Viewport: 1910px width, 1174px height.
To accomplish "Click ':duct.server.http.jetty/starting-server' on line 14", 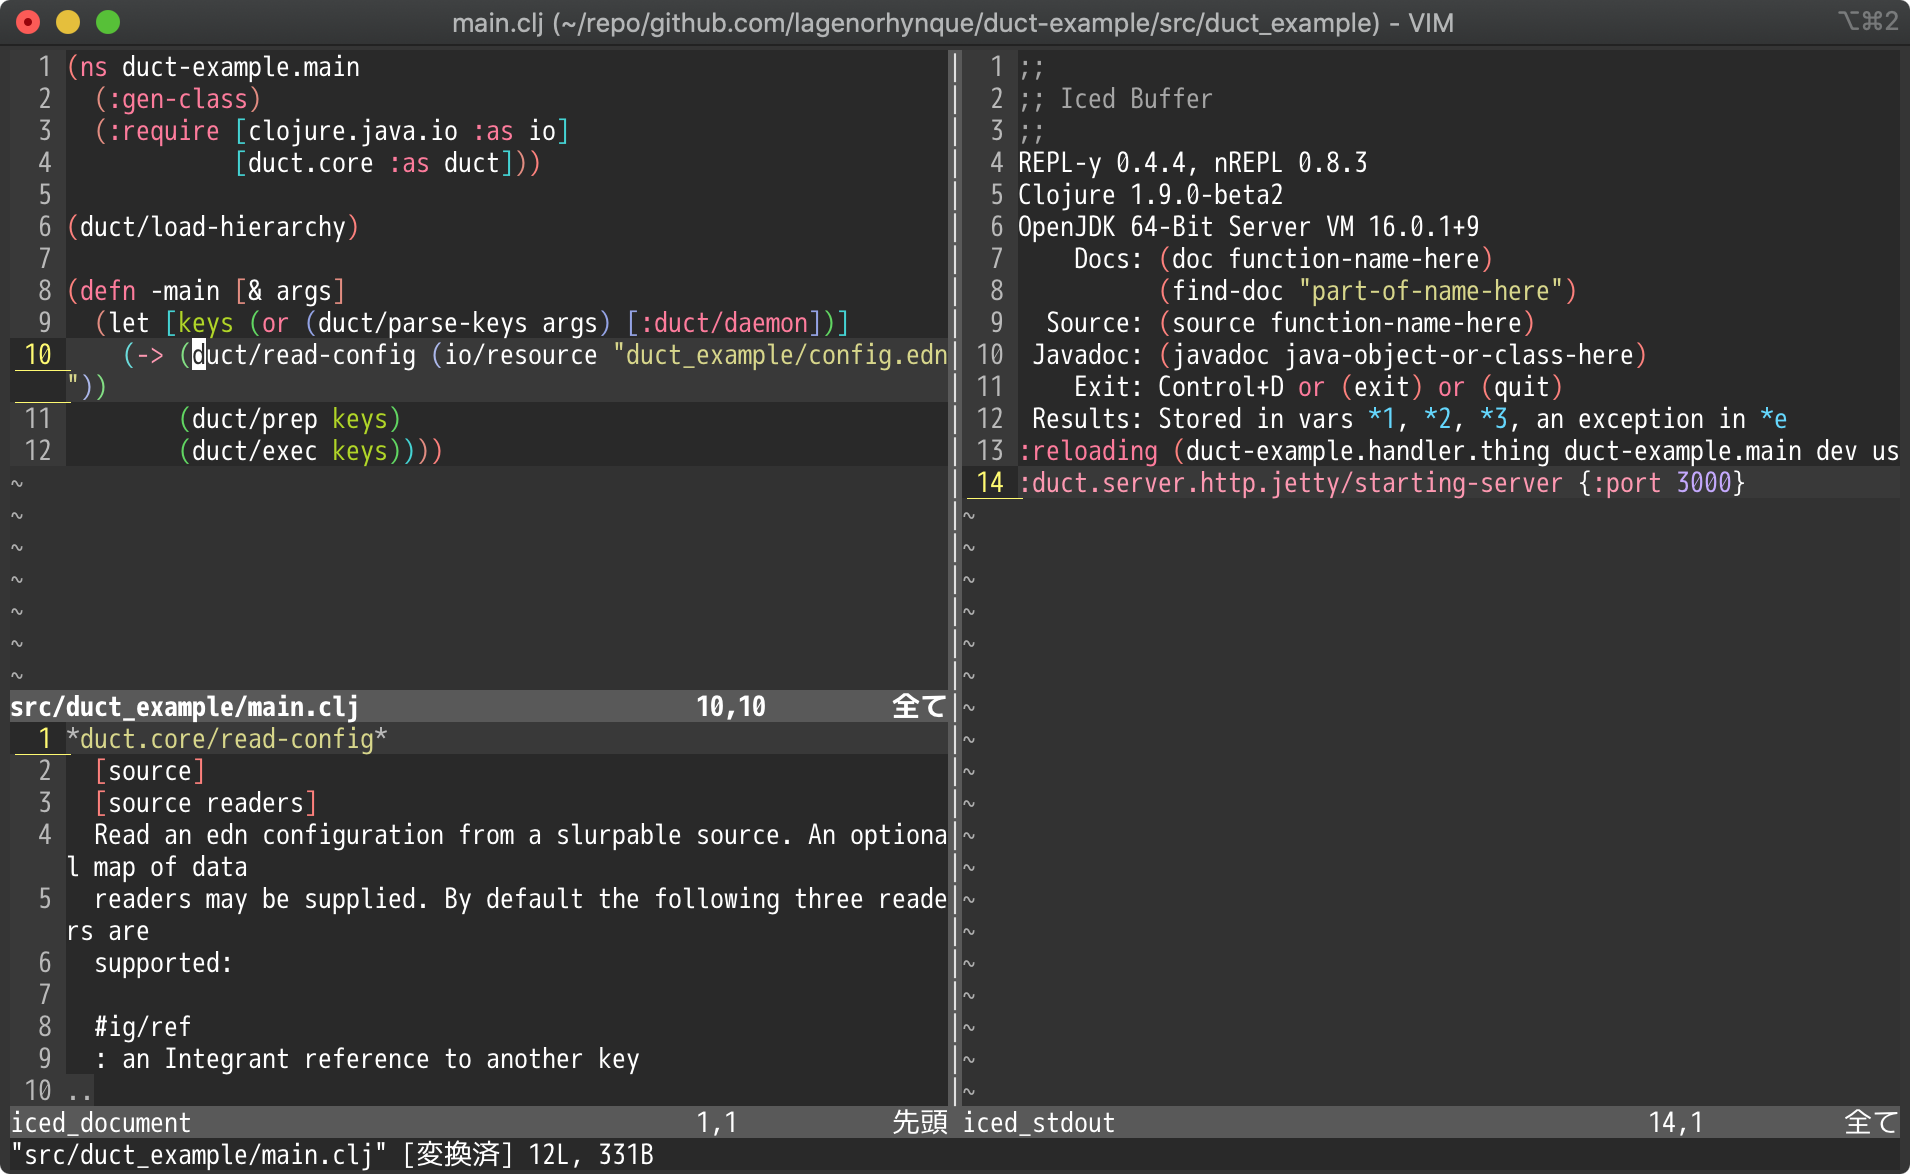I will tap(1291, 483).
